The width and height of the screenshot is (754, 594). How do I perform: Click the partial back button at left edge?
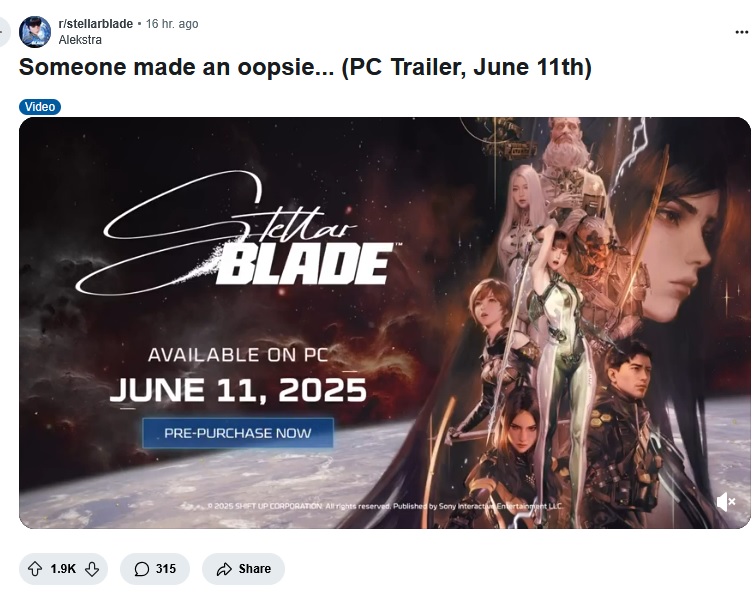click(4, 32)
